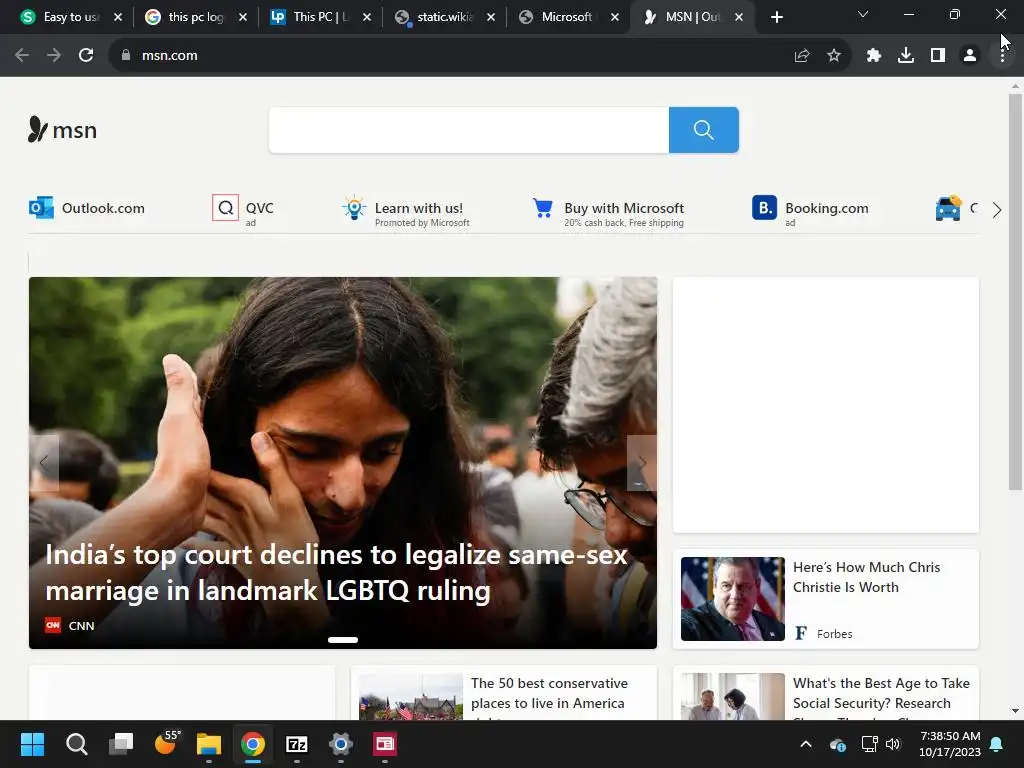Open the Windows Start menu
This screenshot has width=1024, height=768.
click(32, 744)
